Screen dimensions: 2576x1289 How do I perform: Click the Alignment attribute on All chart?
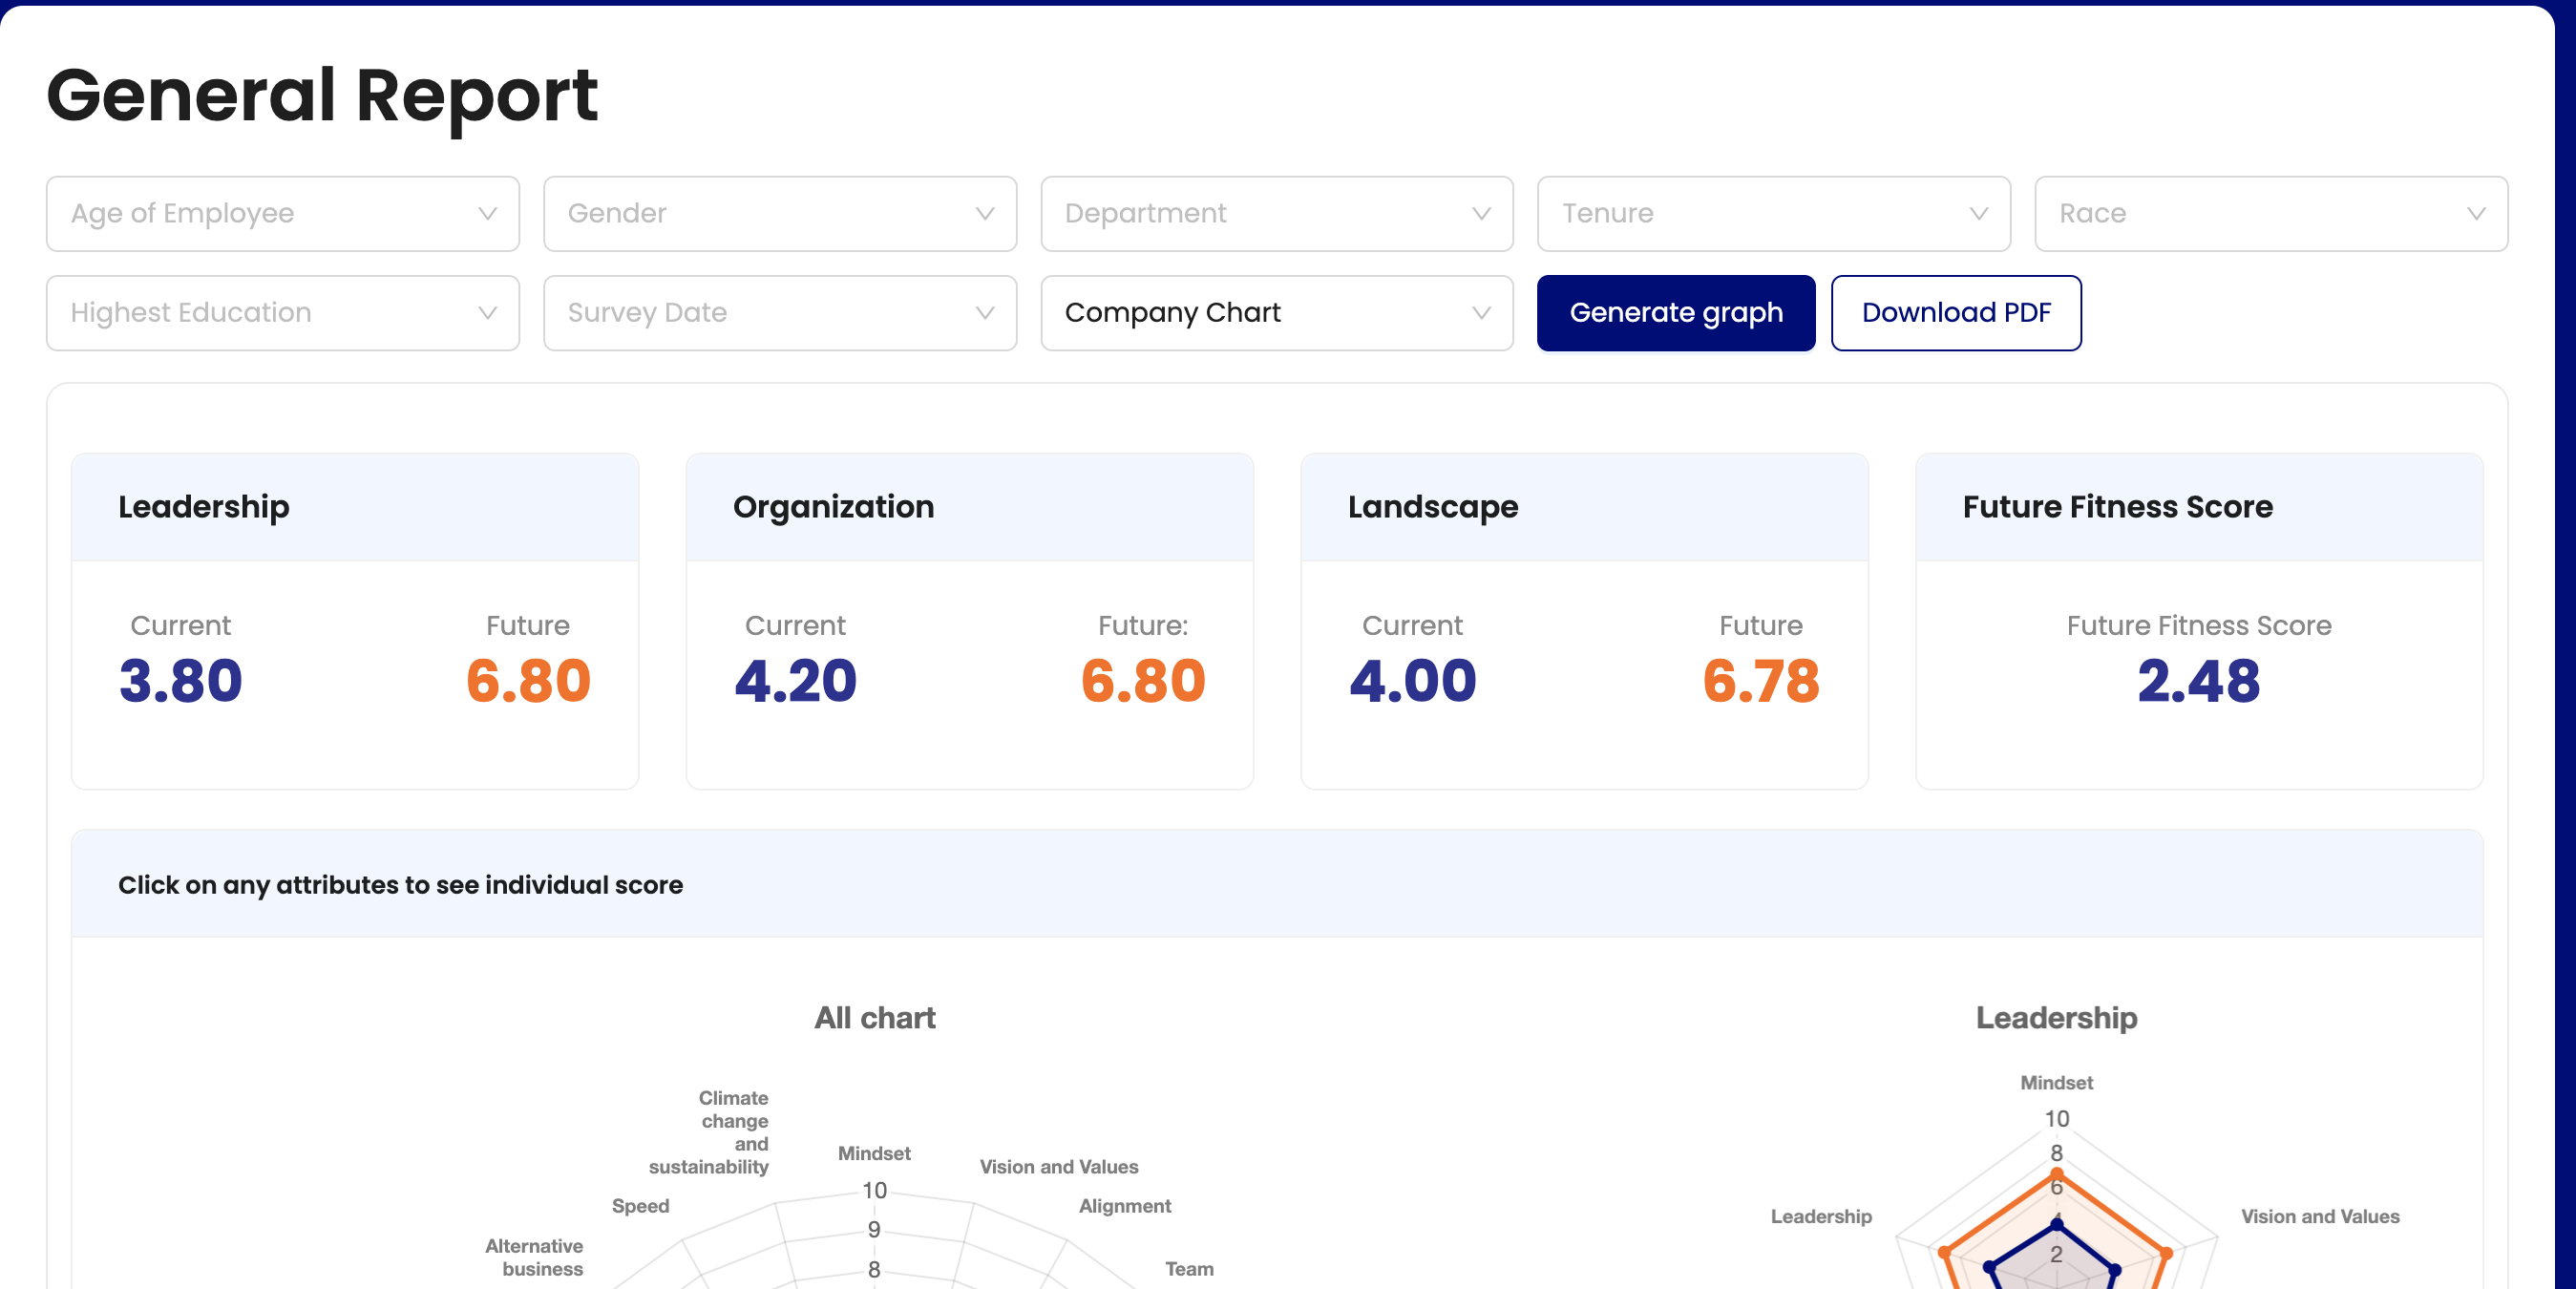(x=1124, y=1206)
